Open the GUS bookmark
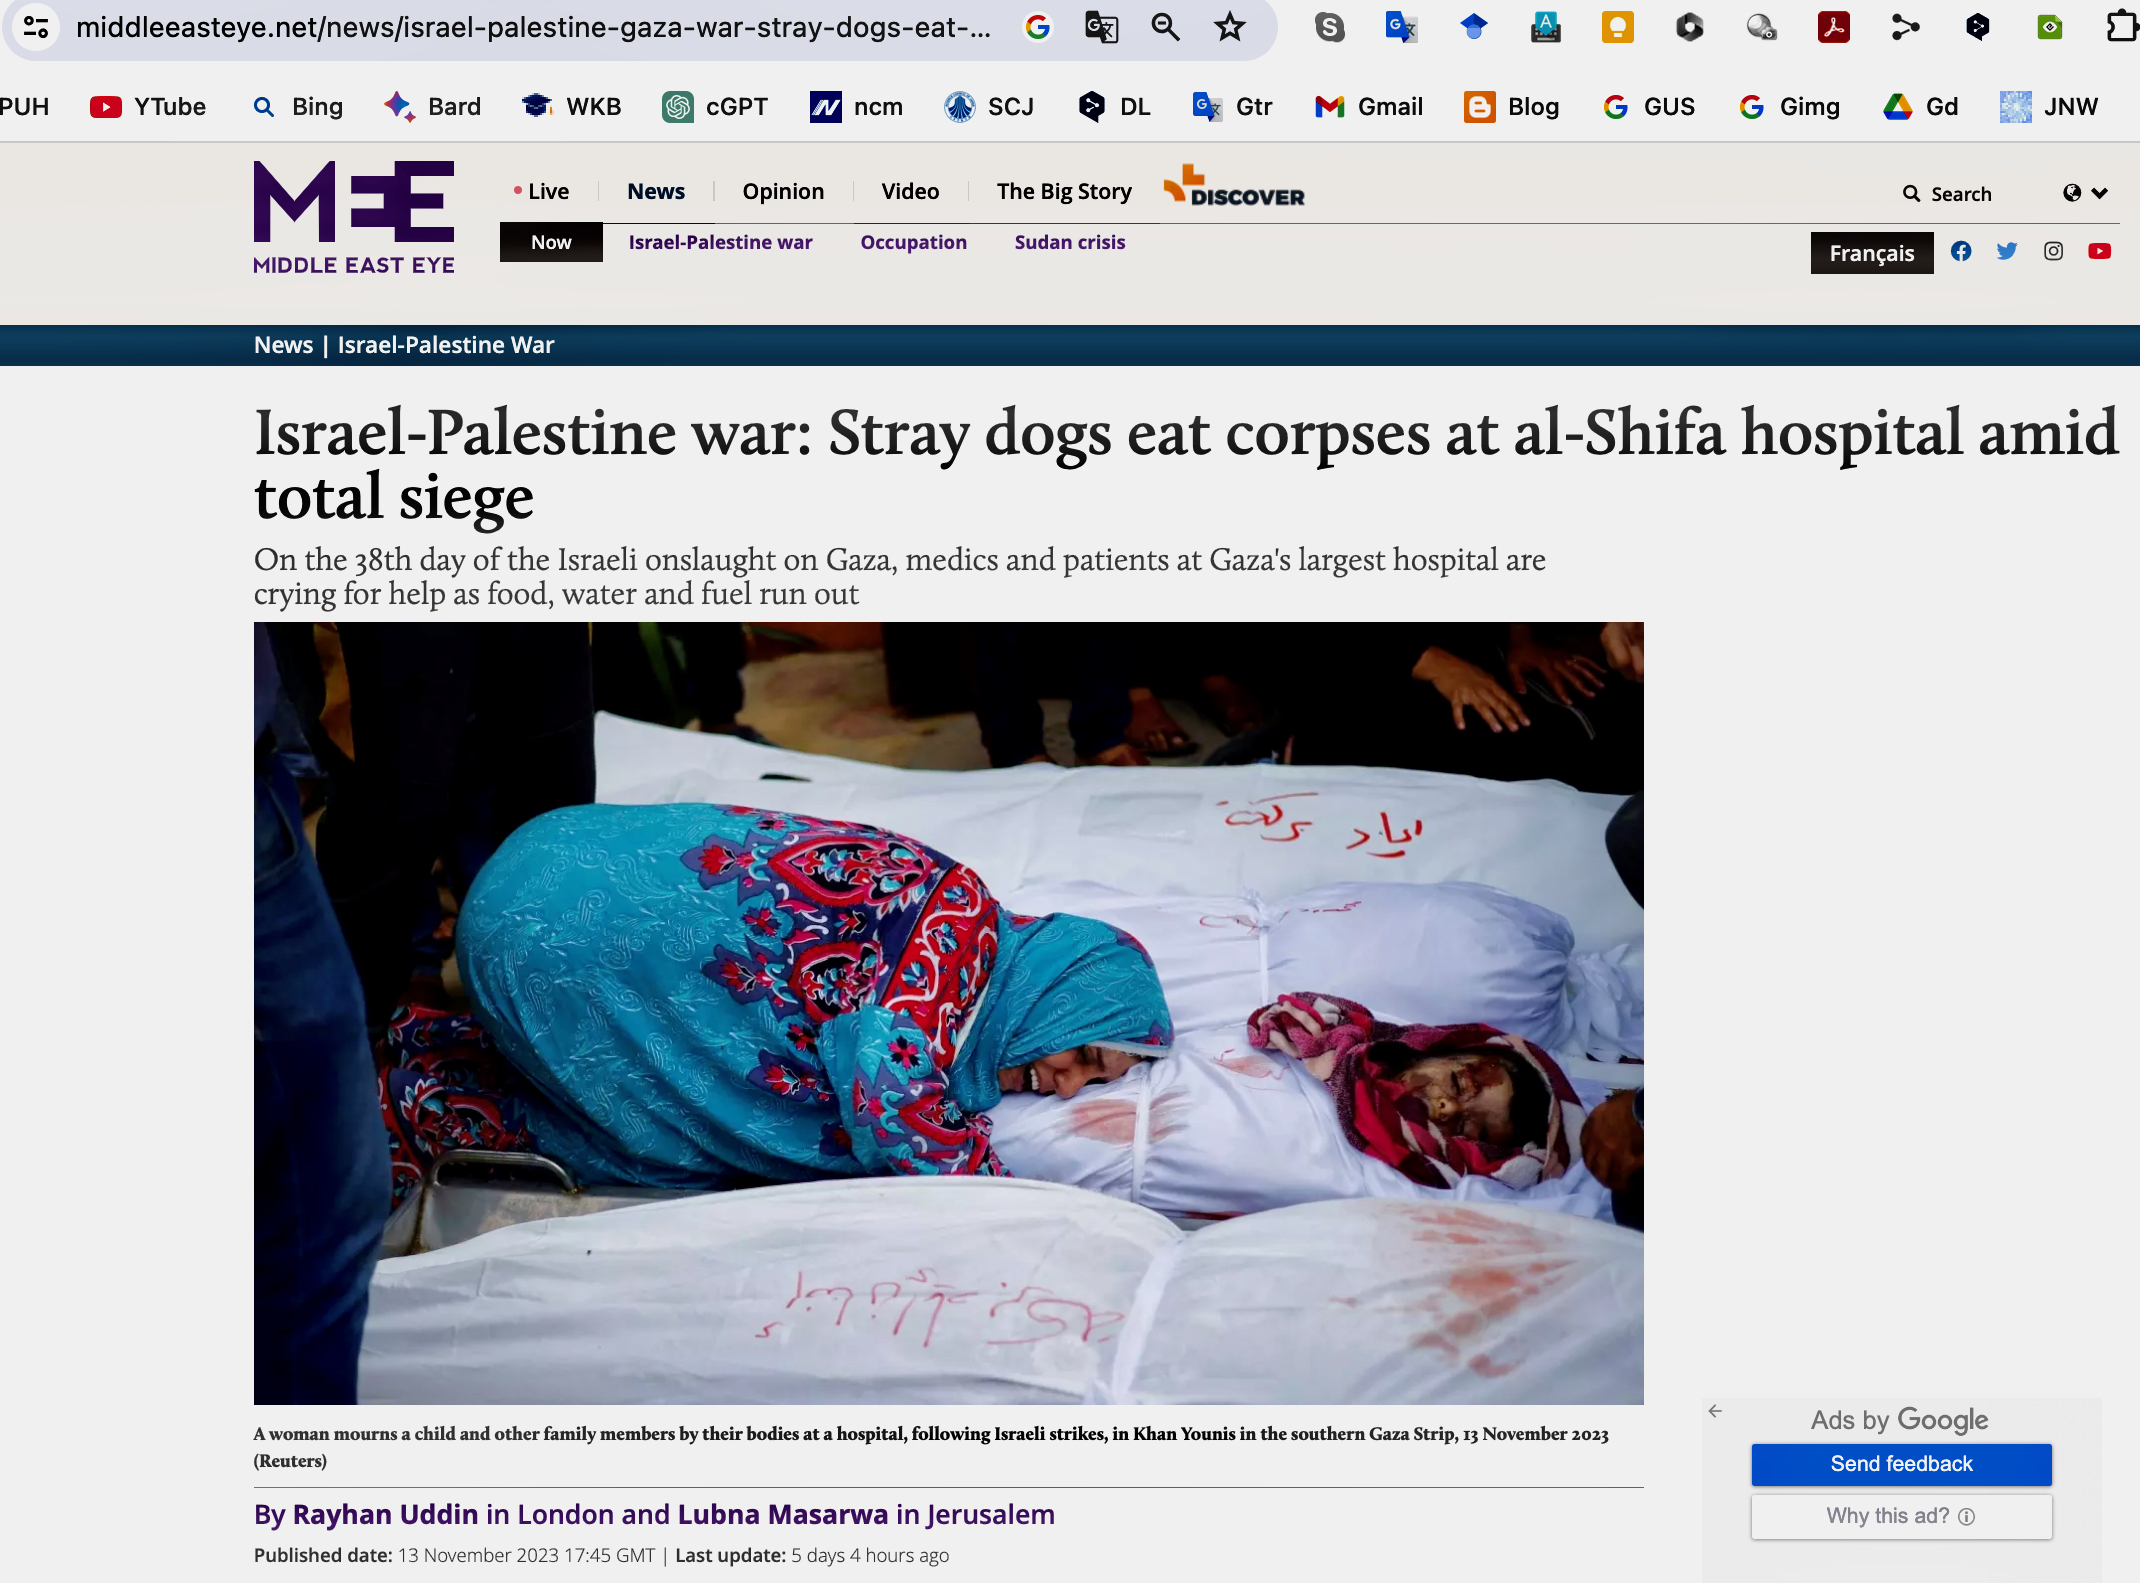2140x1583 pixels. point(1649,107)
